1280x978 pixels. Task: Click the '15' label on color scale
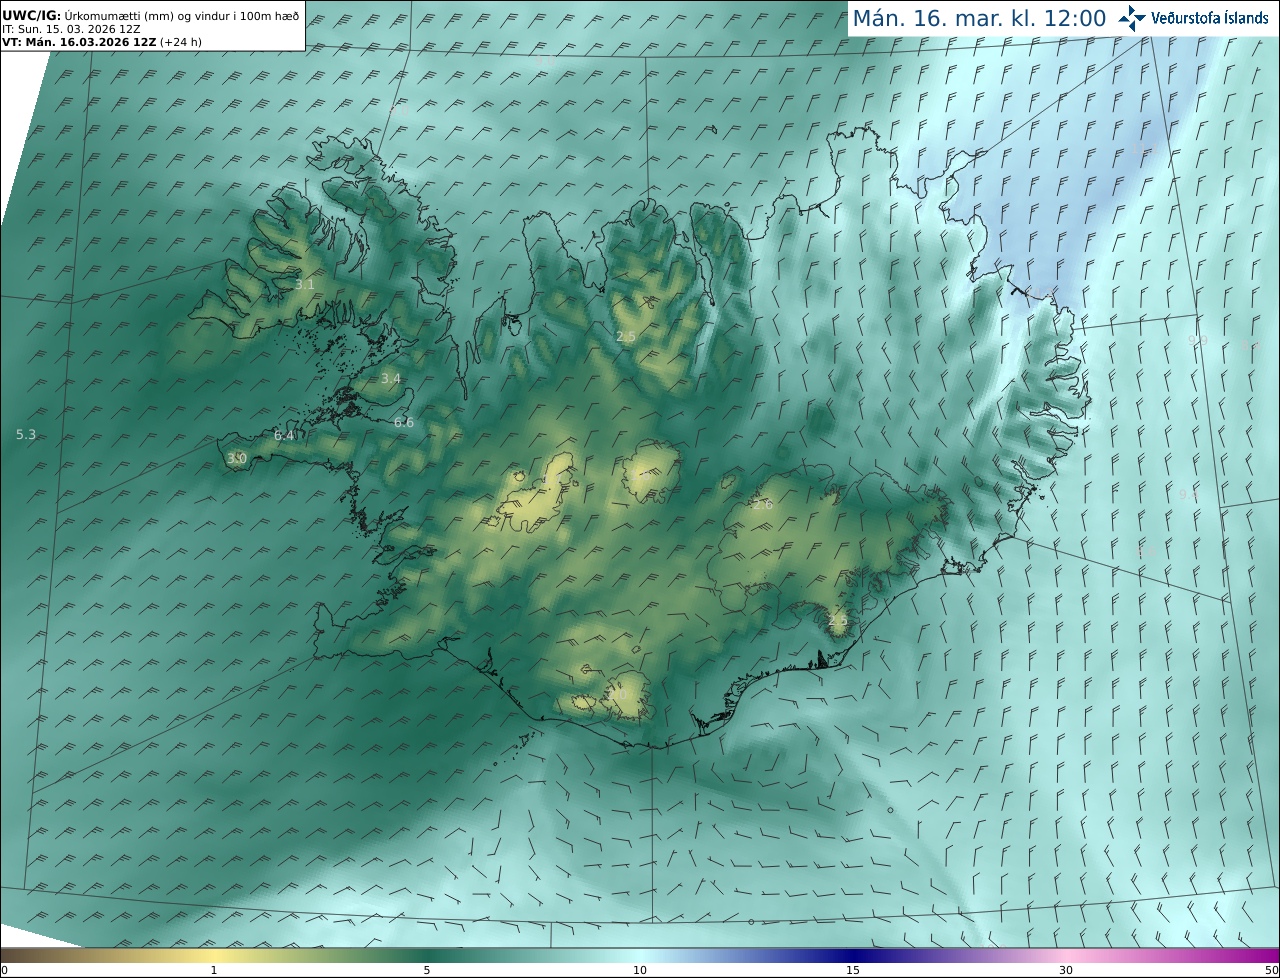(853, 970)
